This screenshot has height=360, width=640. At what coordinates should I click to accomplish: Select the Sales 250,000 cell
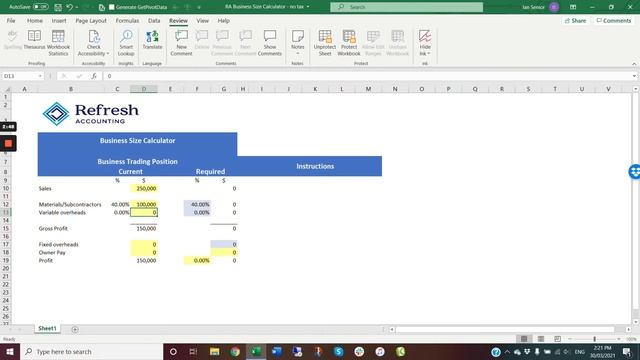coord(144,188)
